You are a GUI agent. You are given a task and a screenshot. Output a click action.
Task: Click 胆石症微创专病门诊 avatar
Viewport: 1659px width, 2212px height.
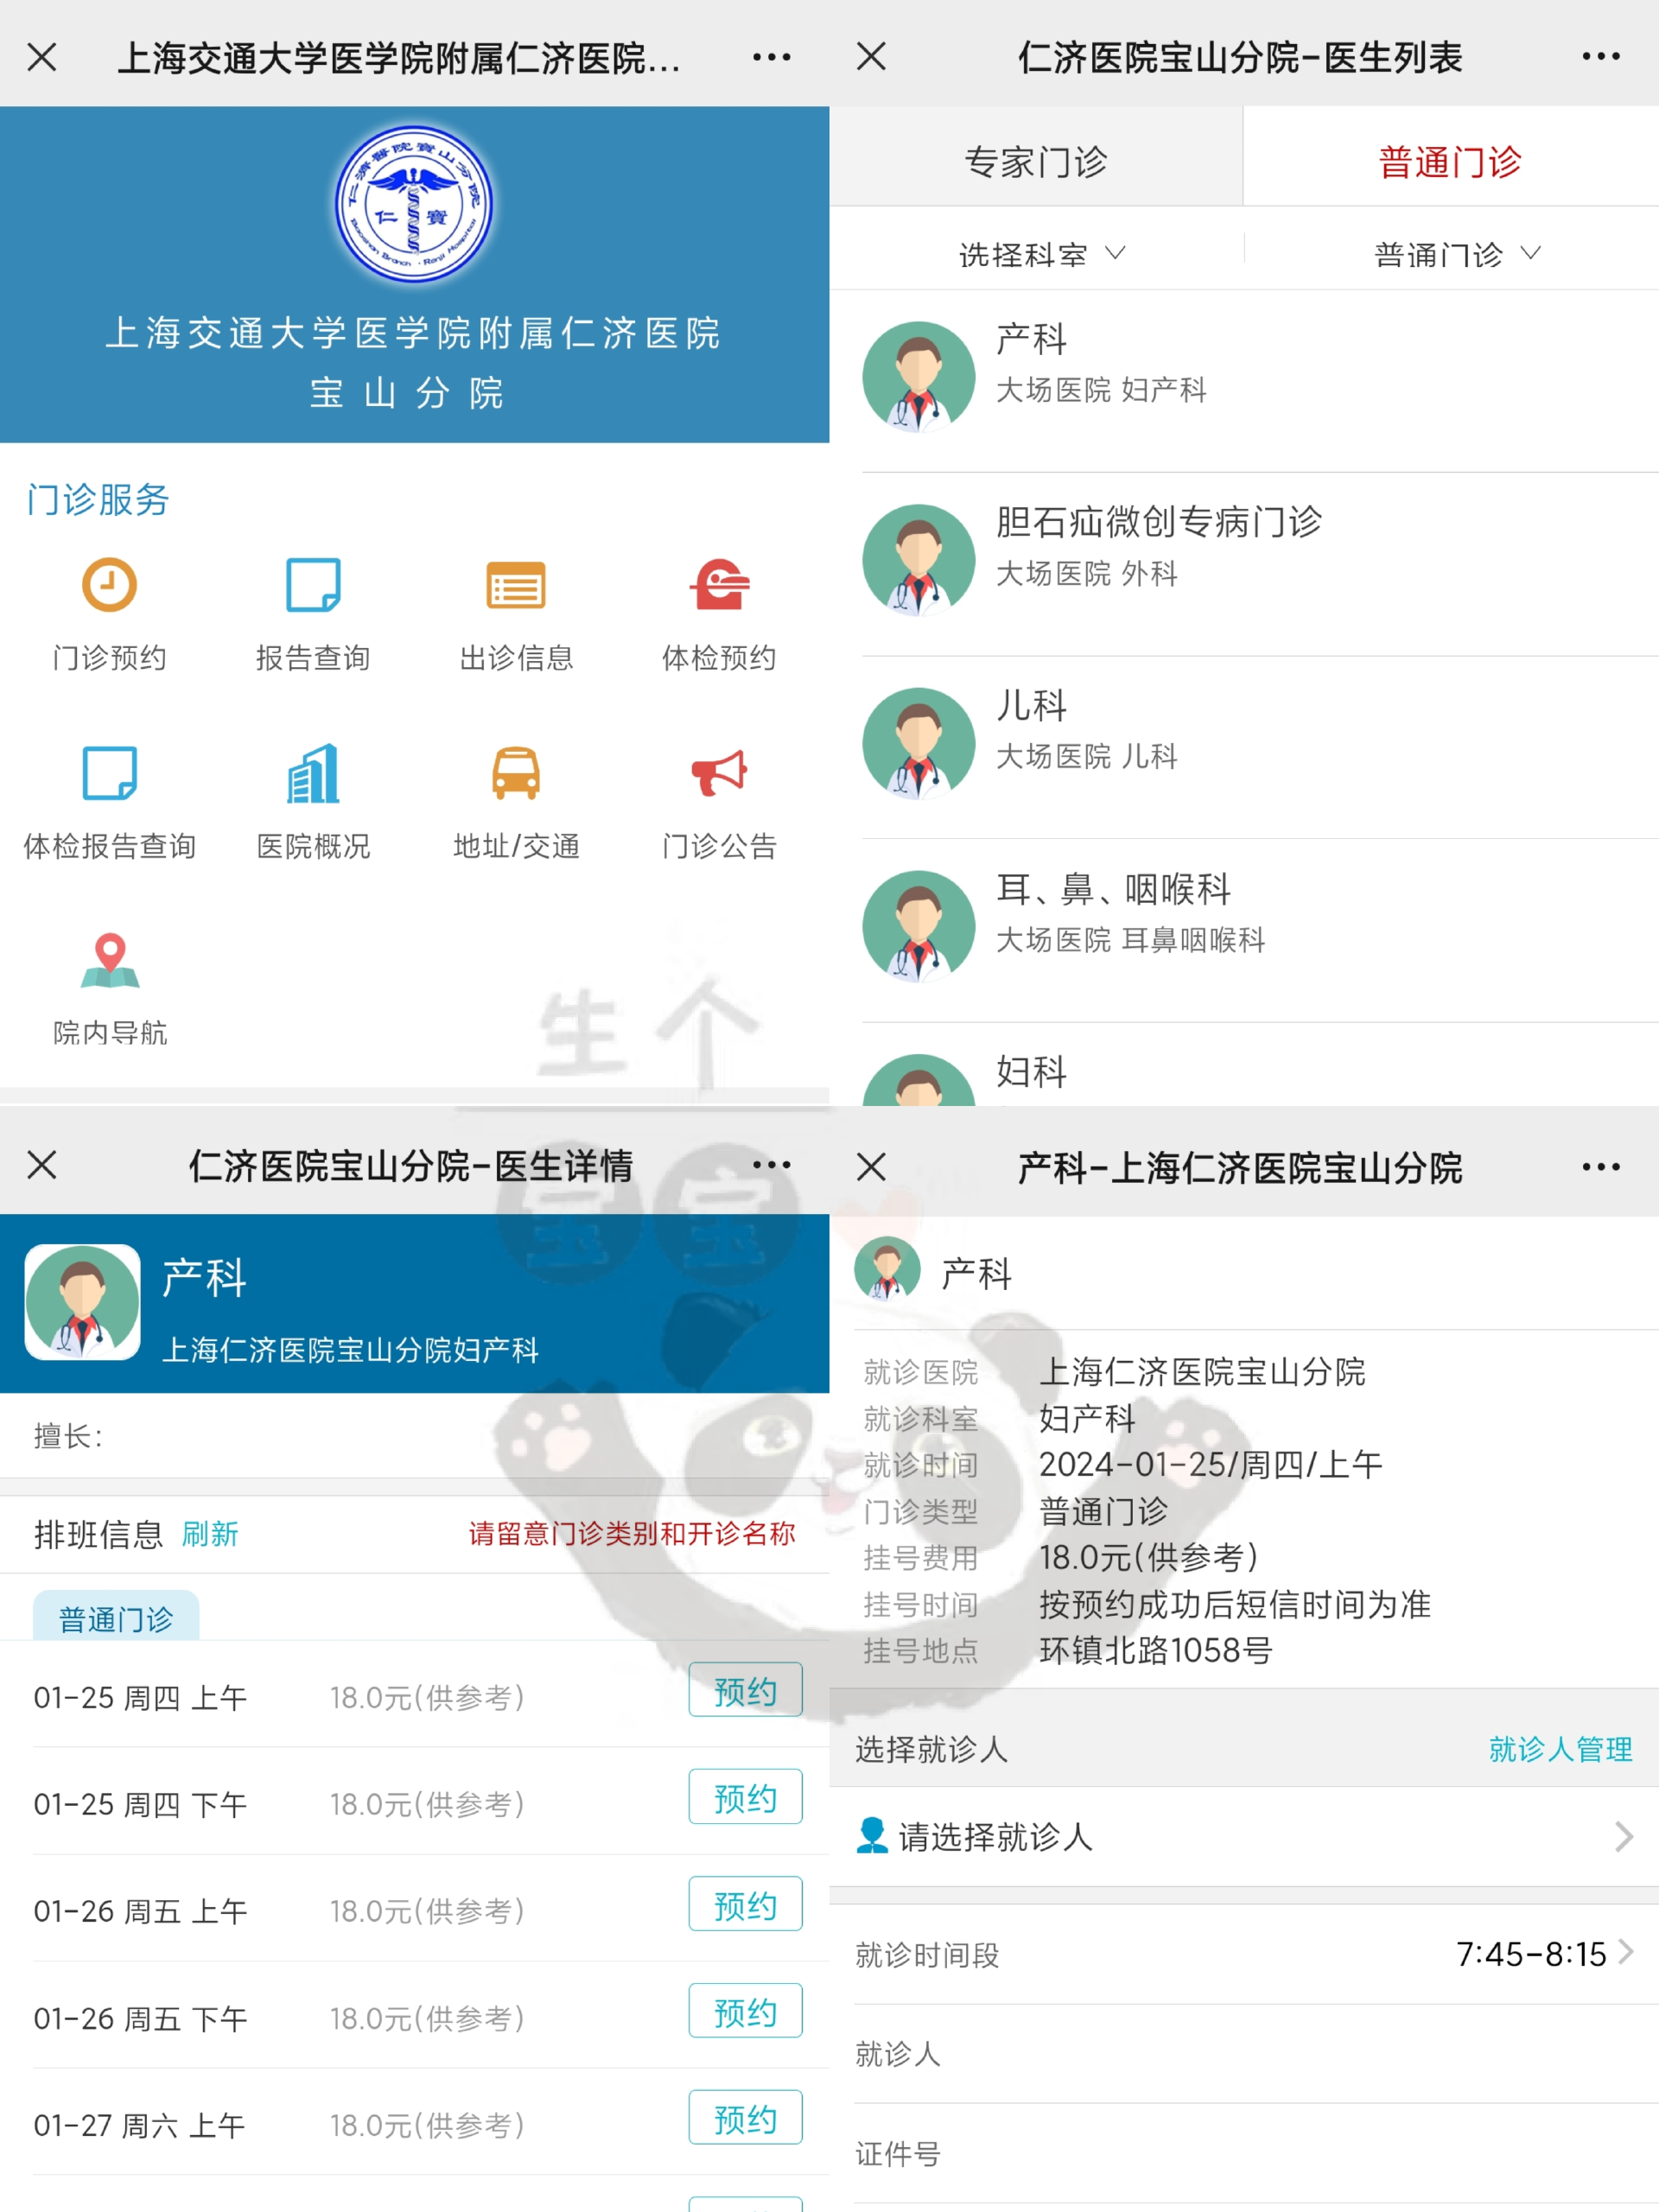pos(918,560)
